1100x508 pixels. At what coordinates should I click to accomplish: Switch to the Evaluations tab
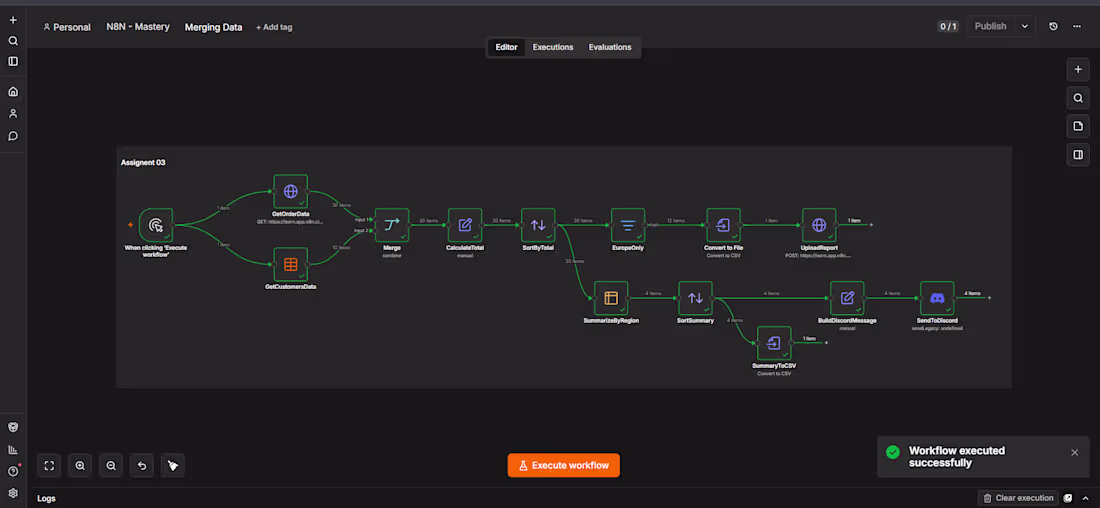610,47
